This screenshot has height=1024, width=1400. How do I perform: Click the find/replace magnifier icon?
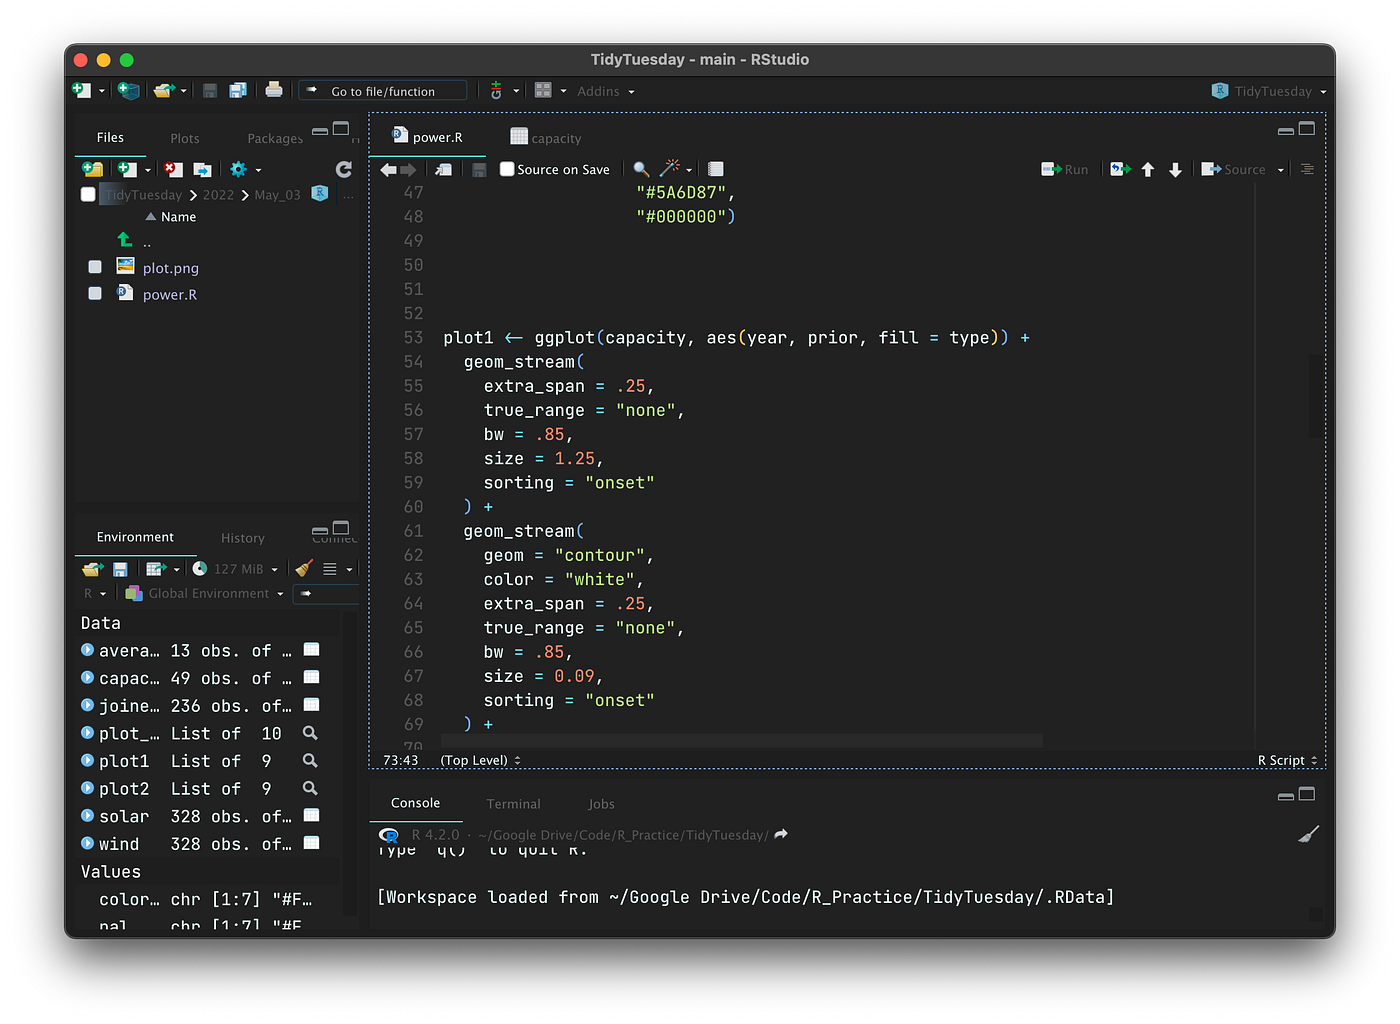[x=641, y=169]
